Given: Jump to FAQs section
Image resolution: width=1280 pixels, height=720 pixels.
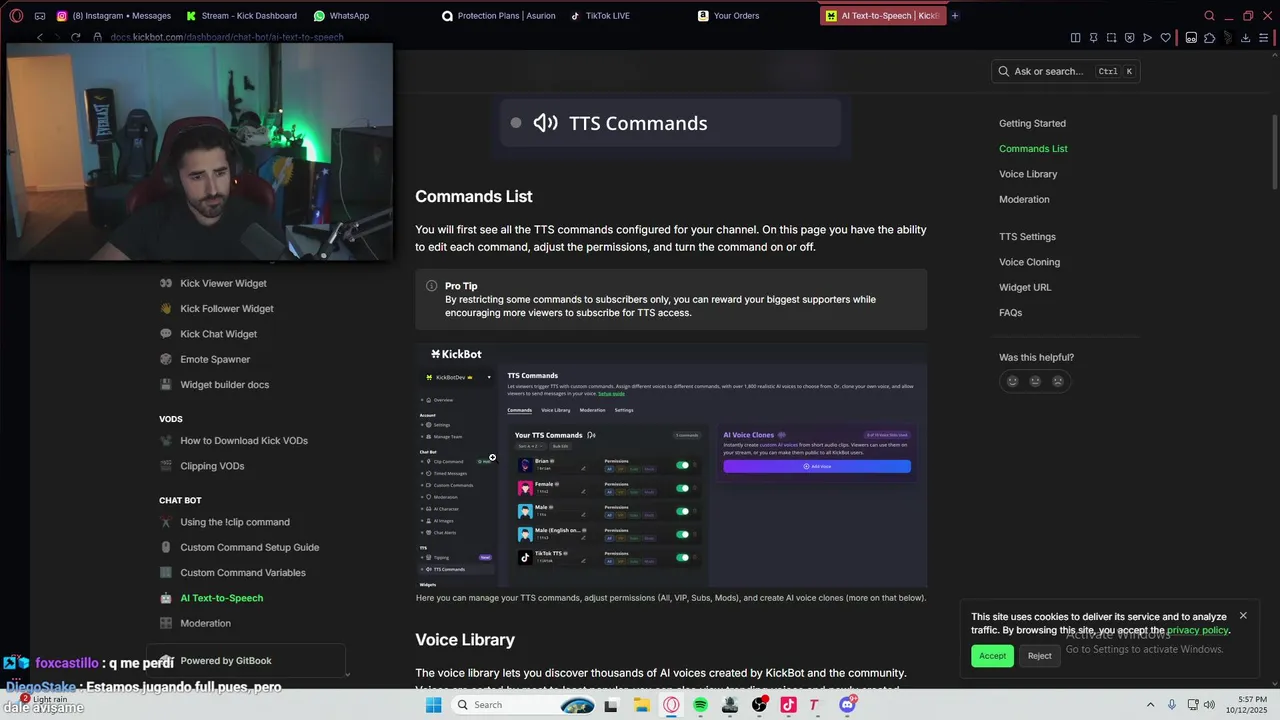Looking at the screenshot, I should [x=1010, y=313].
